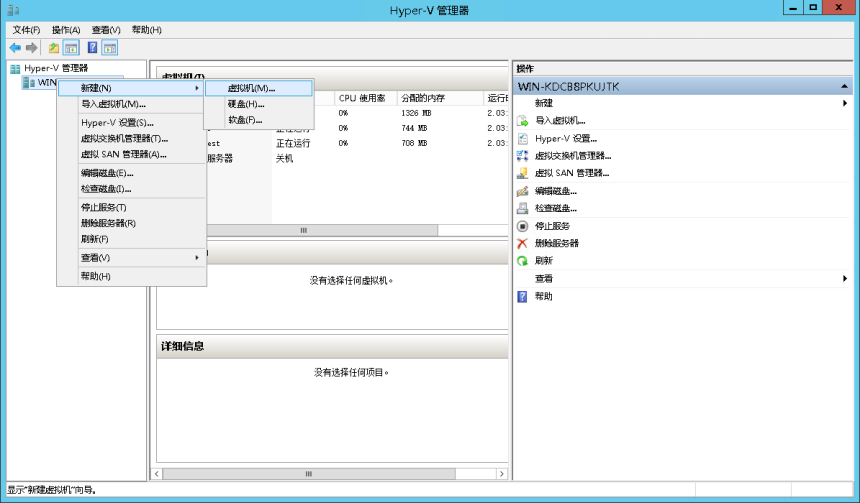Select 硬盘(H)... in the submenu
The width and height of the screenshot is (860, 503).
coord(259,104)
